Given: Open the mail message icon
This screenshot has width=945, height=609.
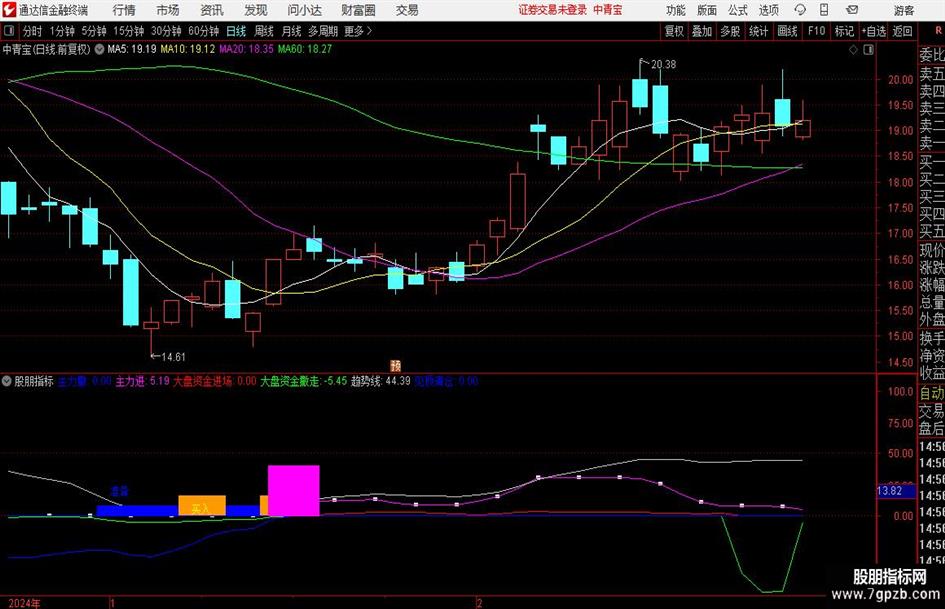Looking at the screenshot, I should tap(852, 10).
